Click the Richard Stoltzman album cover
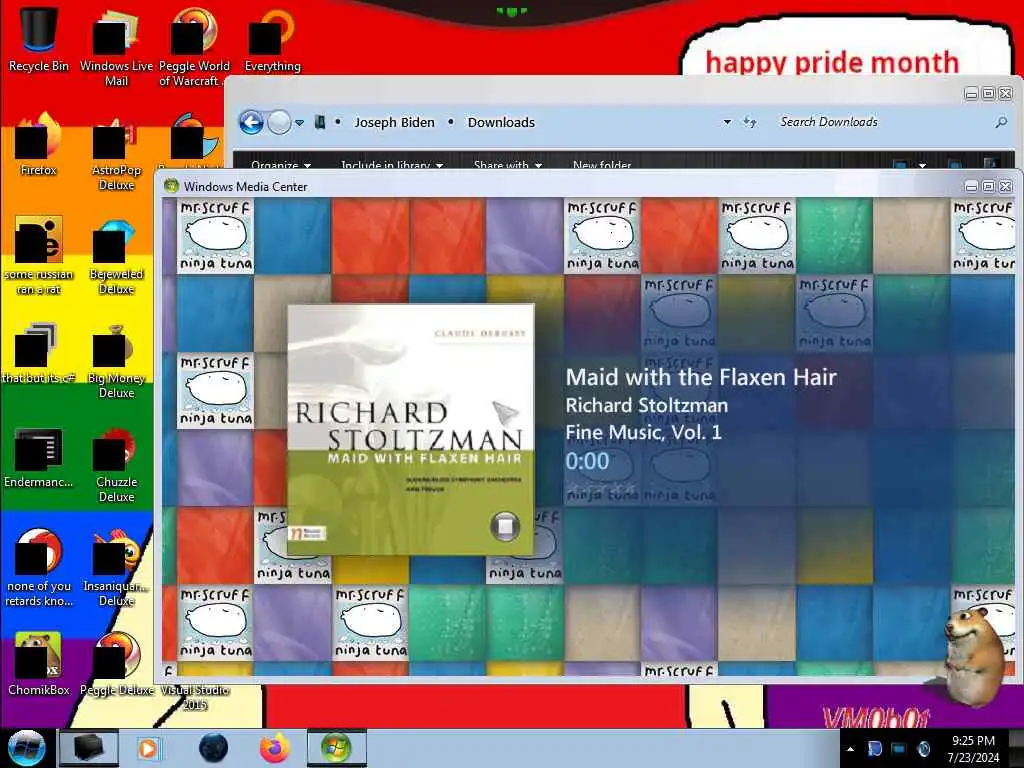Screen dimensions: 1024x768 (x=411, y=430)
